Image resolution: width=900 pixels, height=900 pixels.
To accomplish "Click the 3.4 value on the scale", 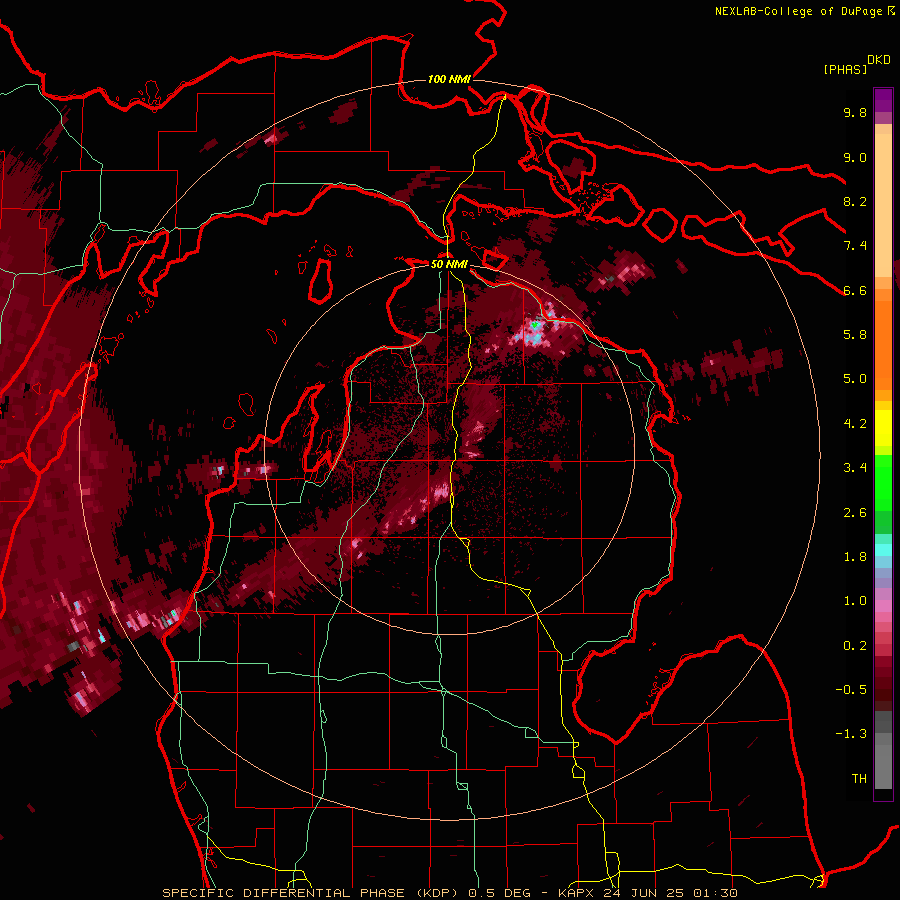I will [855, 468].
